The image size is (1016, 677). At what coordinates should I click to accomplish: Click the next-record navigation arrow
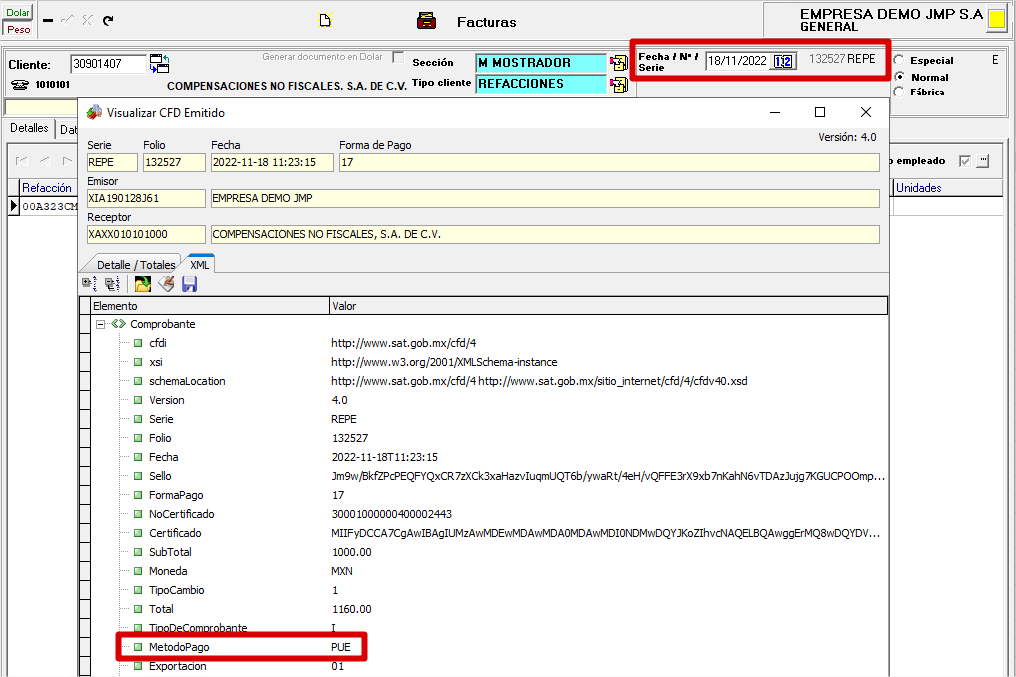click(x=67, y=161)
